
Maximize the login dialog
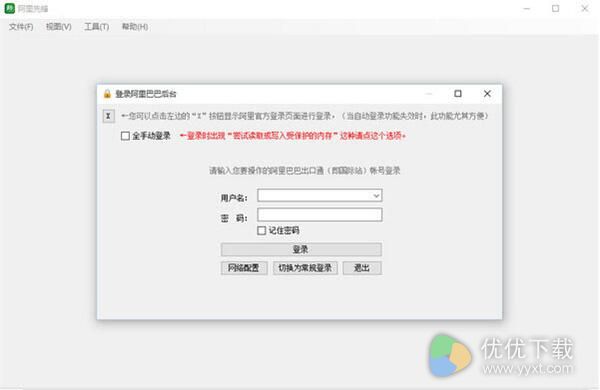pos(458,94)
